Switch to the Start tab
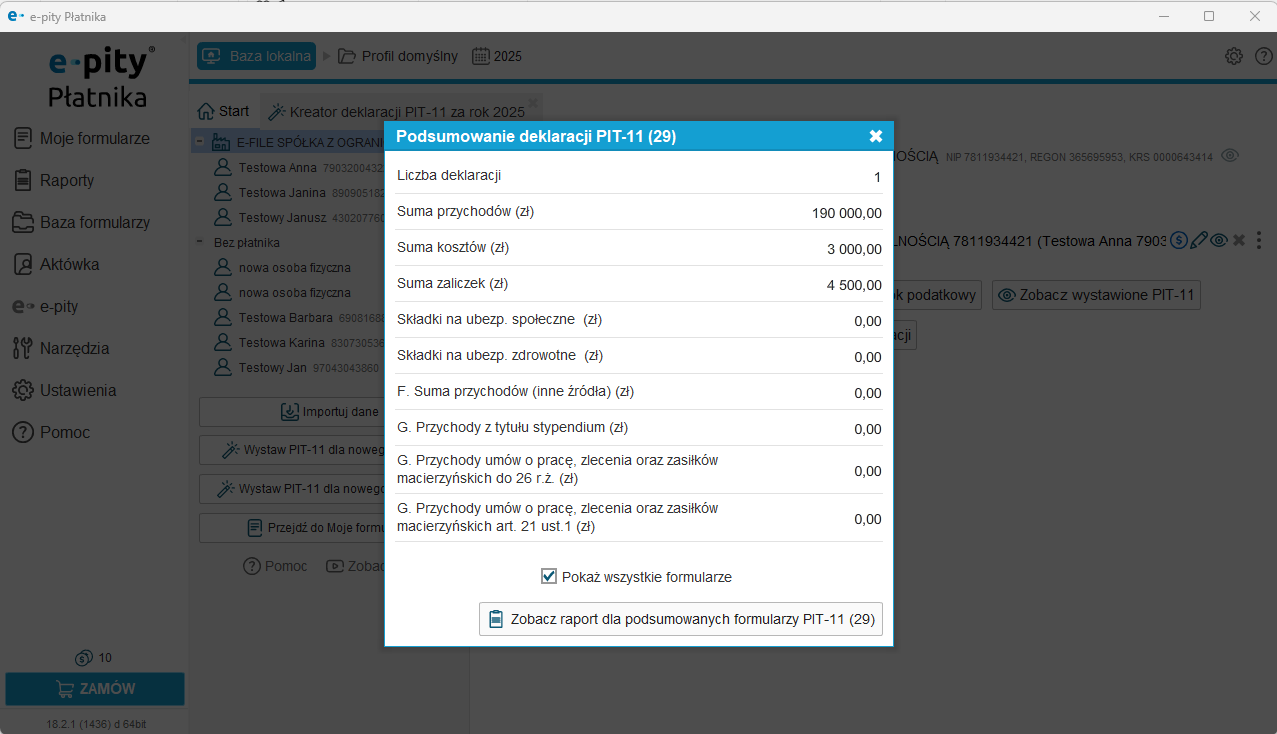Screen dimensions: 1277x734 [x=224, y=111]
